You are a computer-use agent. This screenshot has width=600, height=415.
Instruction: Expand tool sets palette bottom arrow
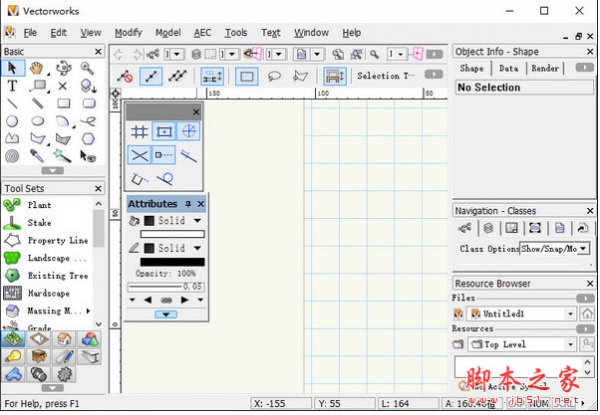[x=53, y=388]
